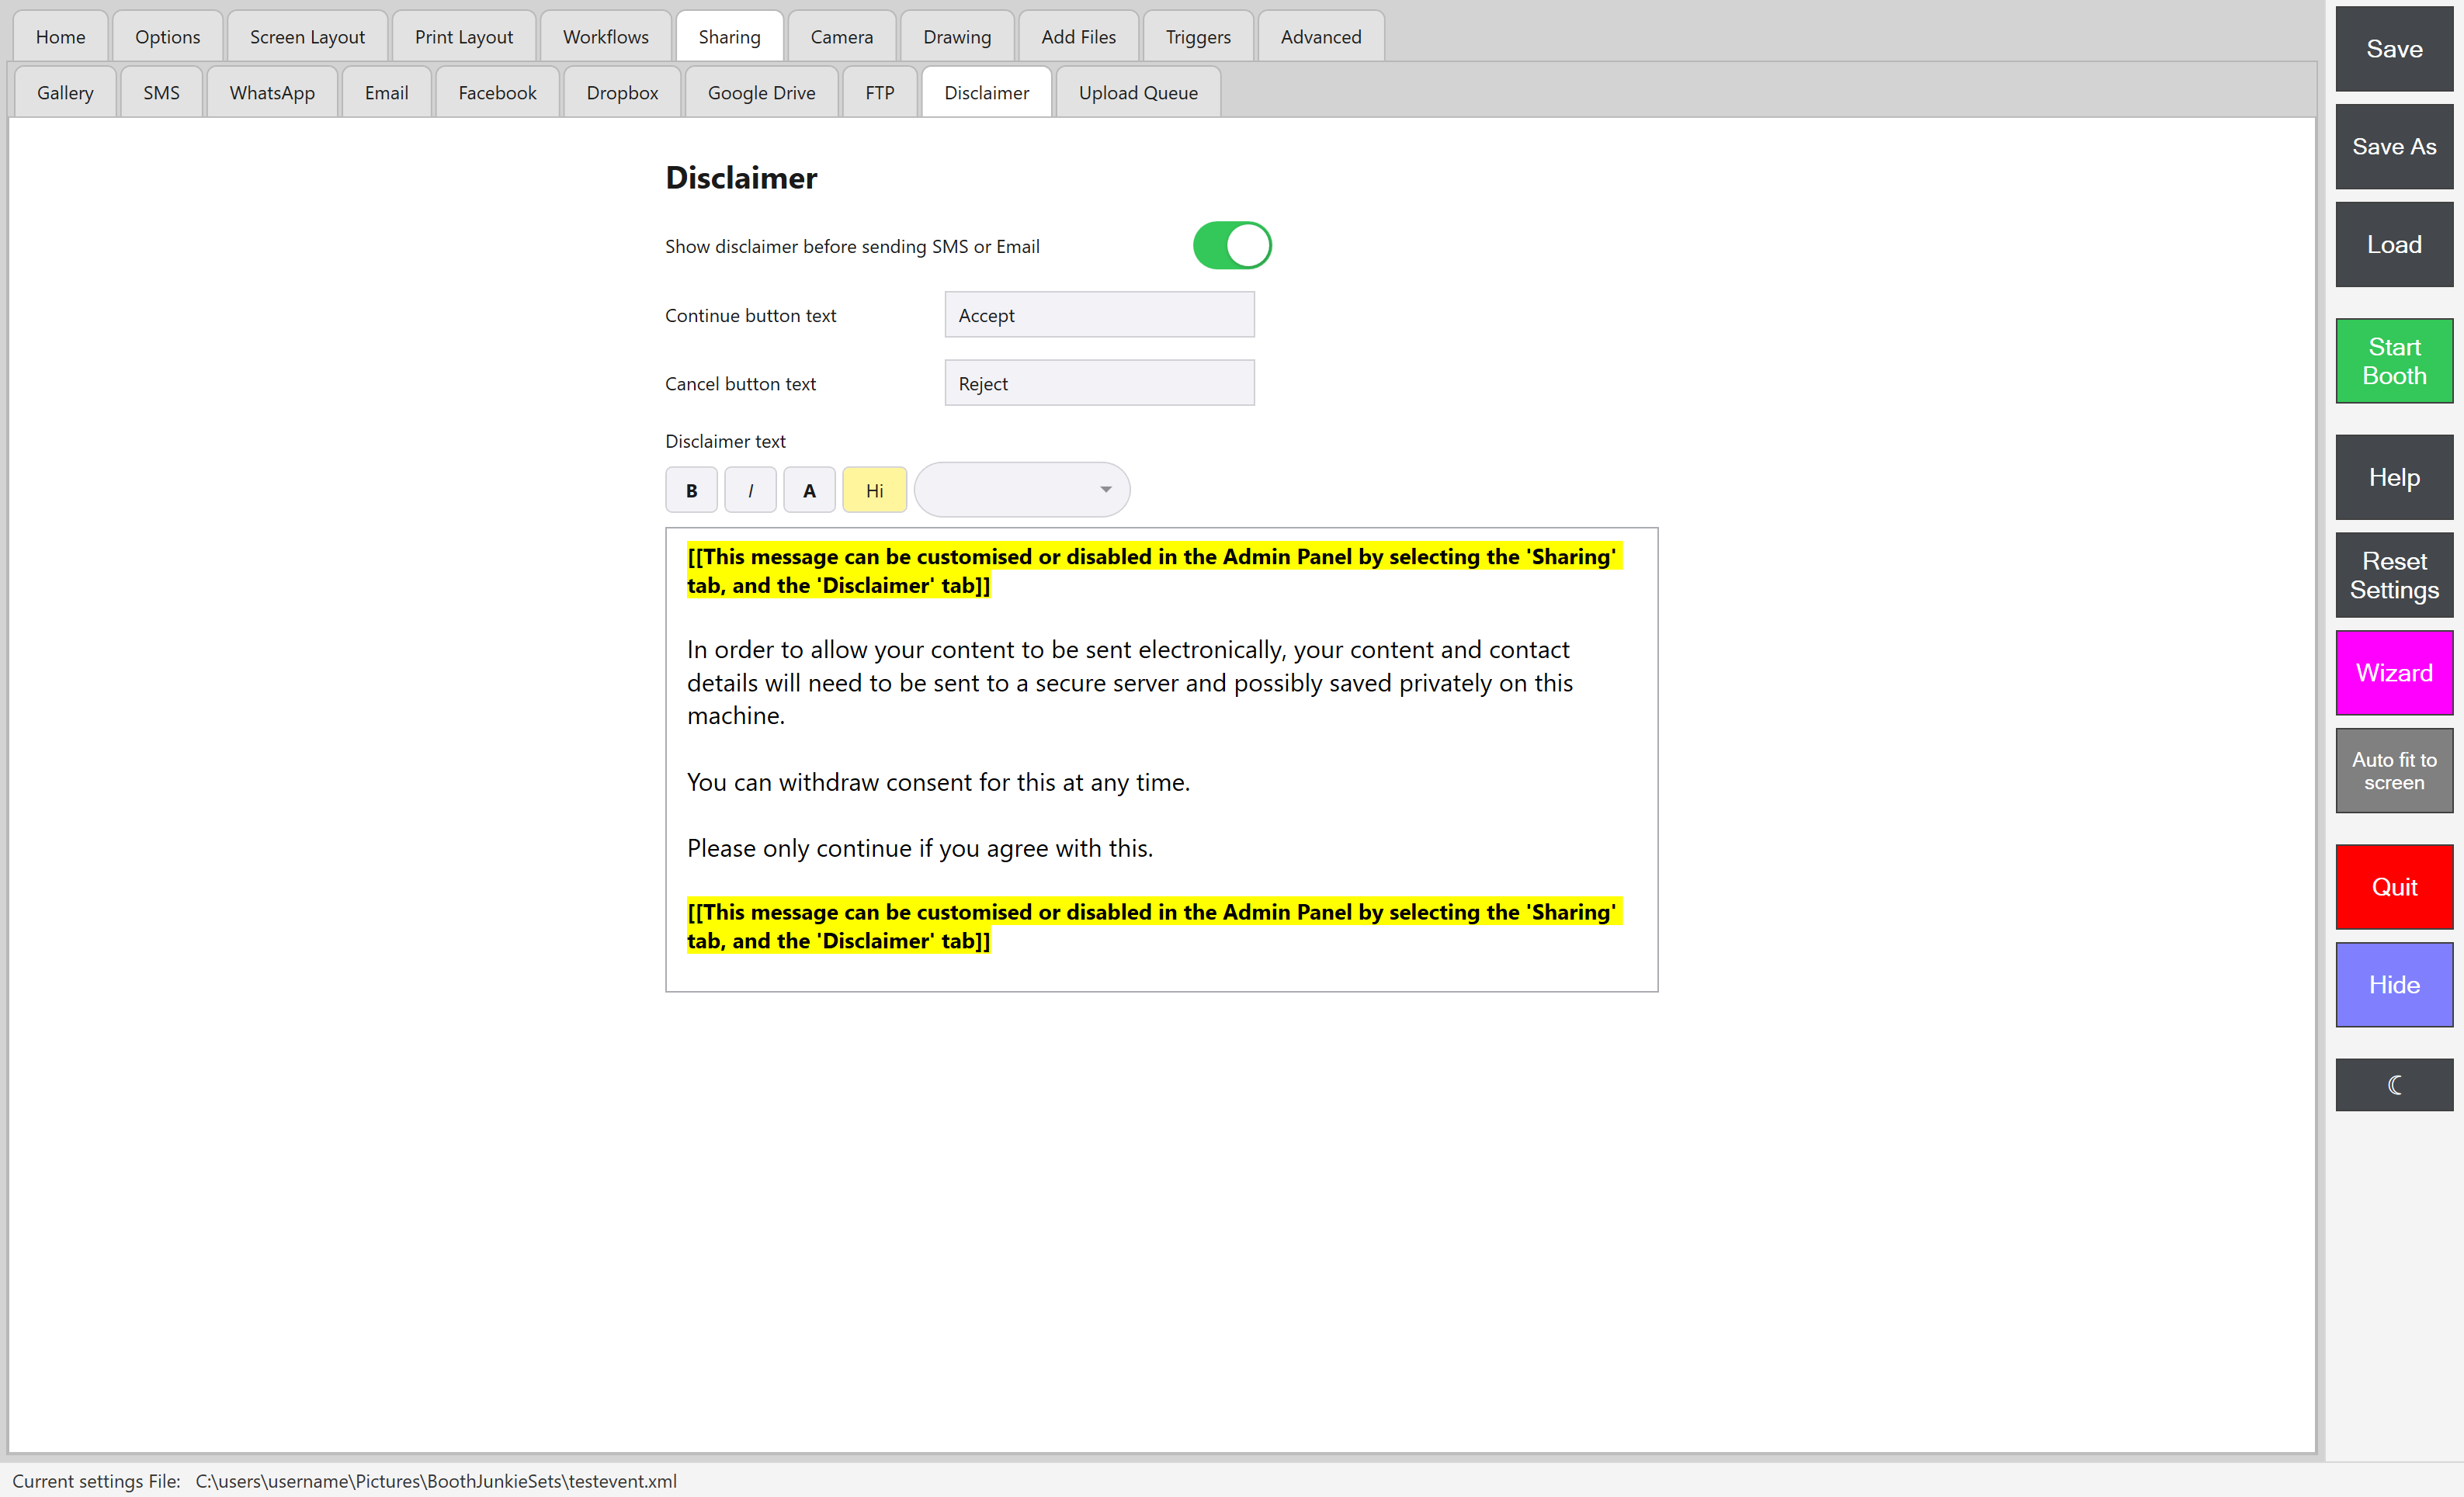Viewport: 2464px width, 1497px height.
Task: Click the line 'You can withdraw consent'
Action: coord(938,782)
